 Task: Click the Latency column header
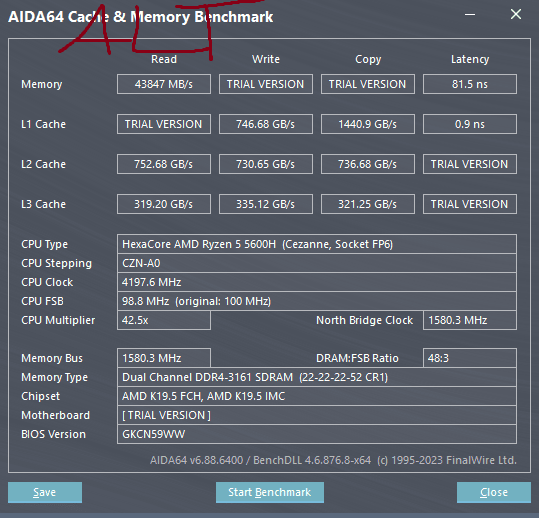pyautogui.click(x=470, y=59)
